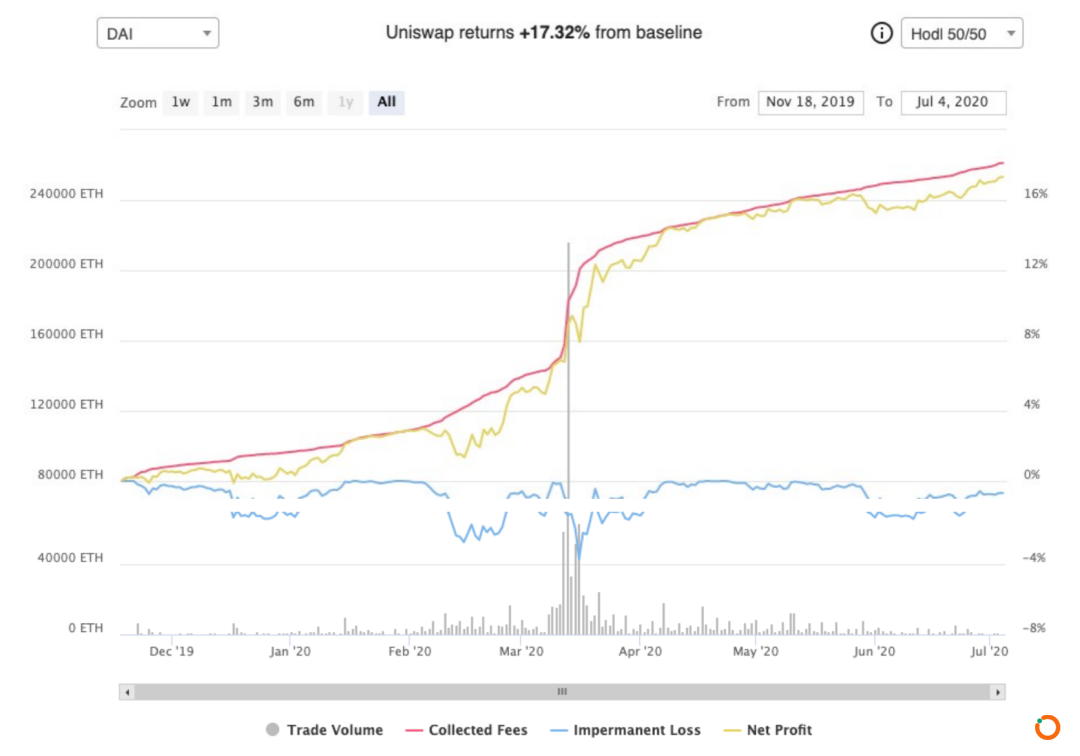Open the info icon next to Hodl dropdown

881,33
